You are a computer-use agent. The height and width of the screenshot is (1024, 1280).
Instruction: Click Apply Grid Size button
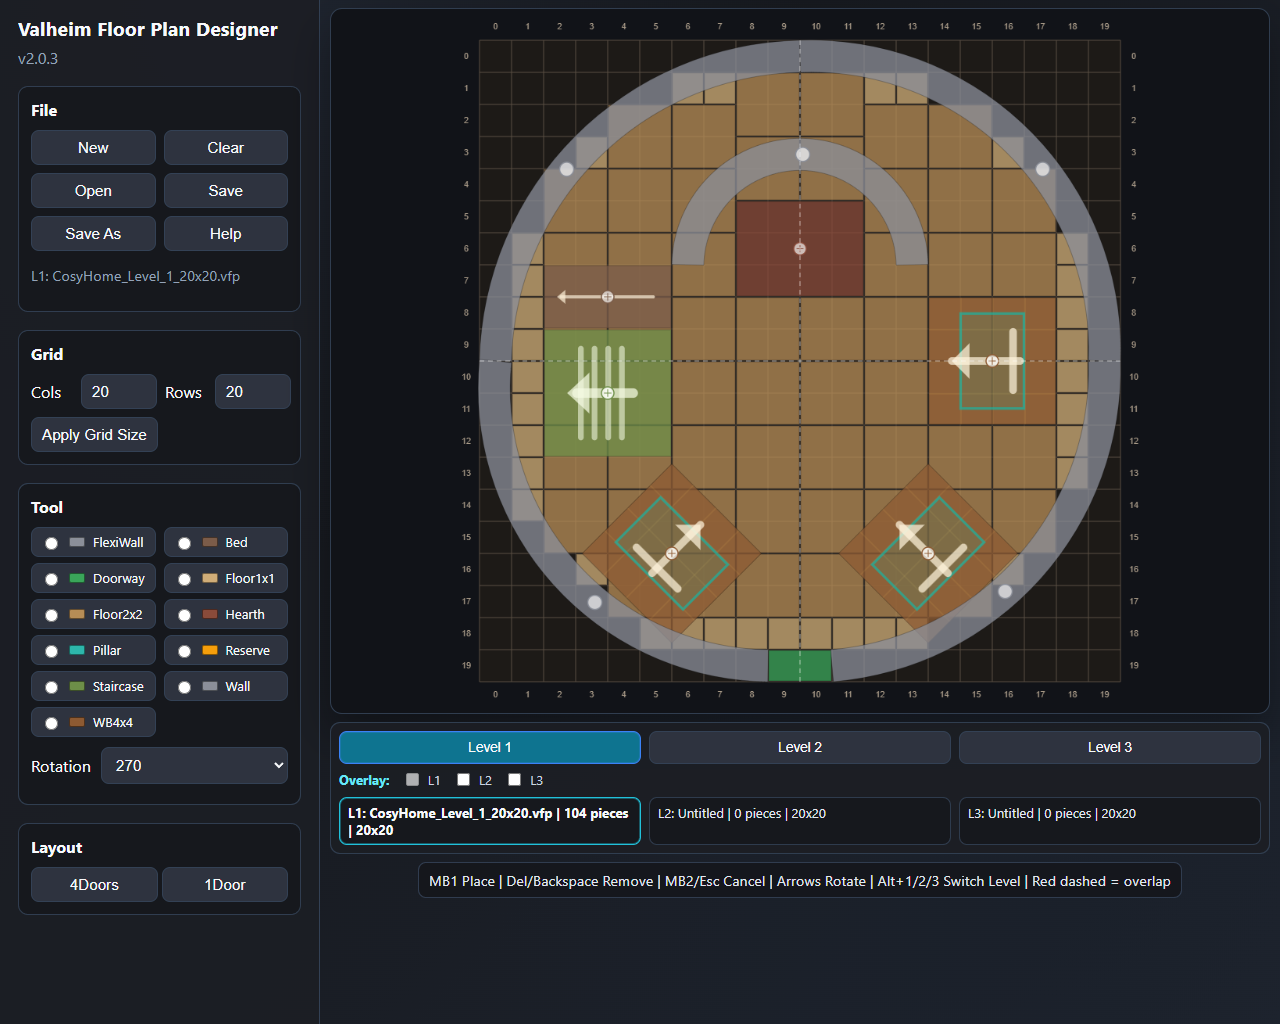tap(94, 435)
